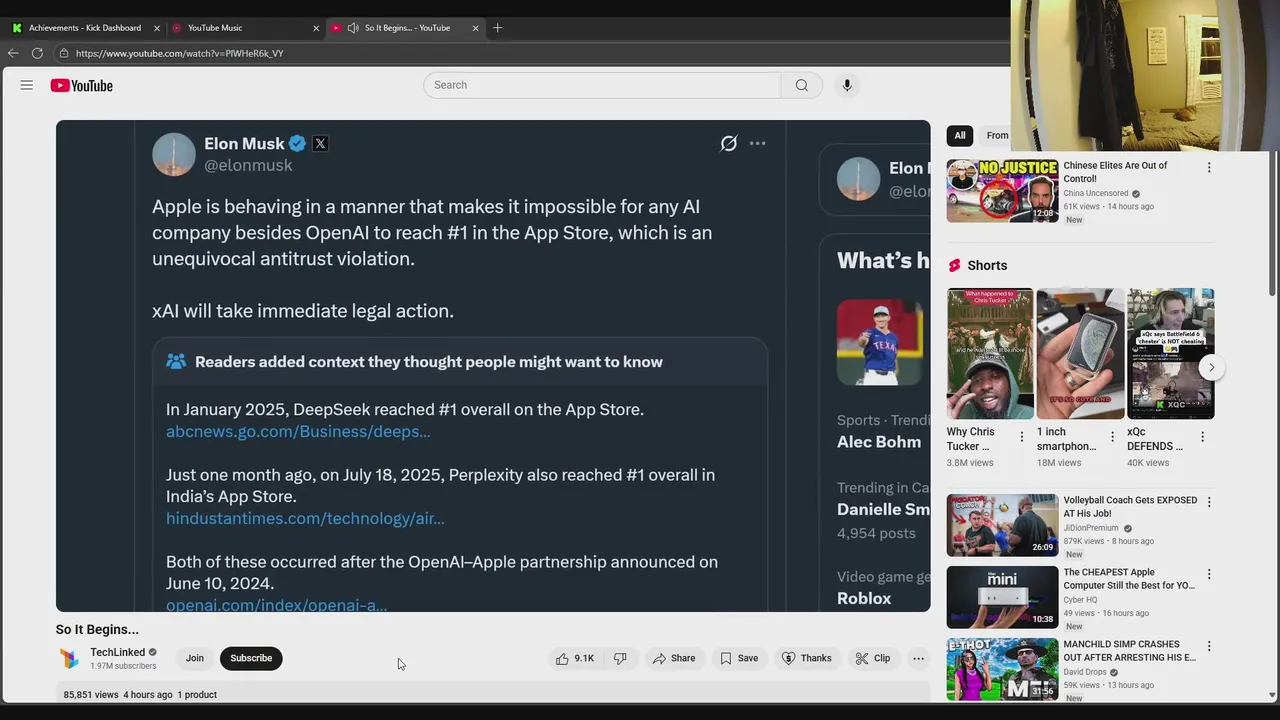This screenshot has height=720, width=1280.
Task: Open options for 1 inch smartphone short
Action: point(1112,437)
